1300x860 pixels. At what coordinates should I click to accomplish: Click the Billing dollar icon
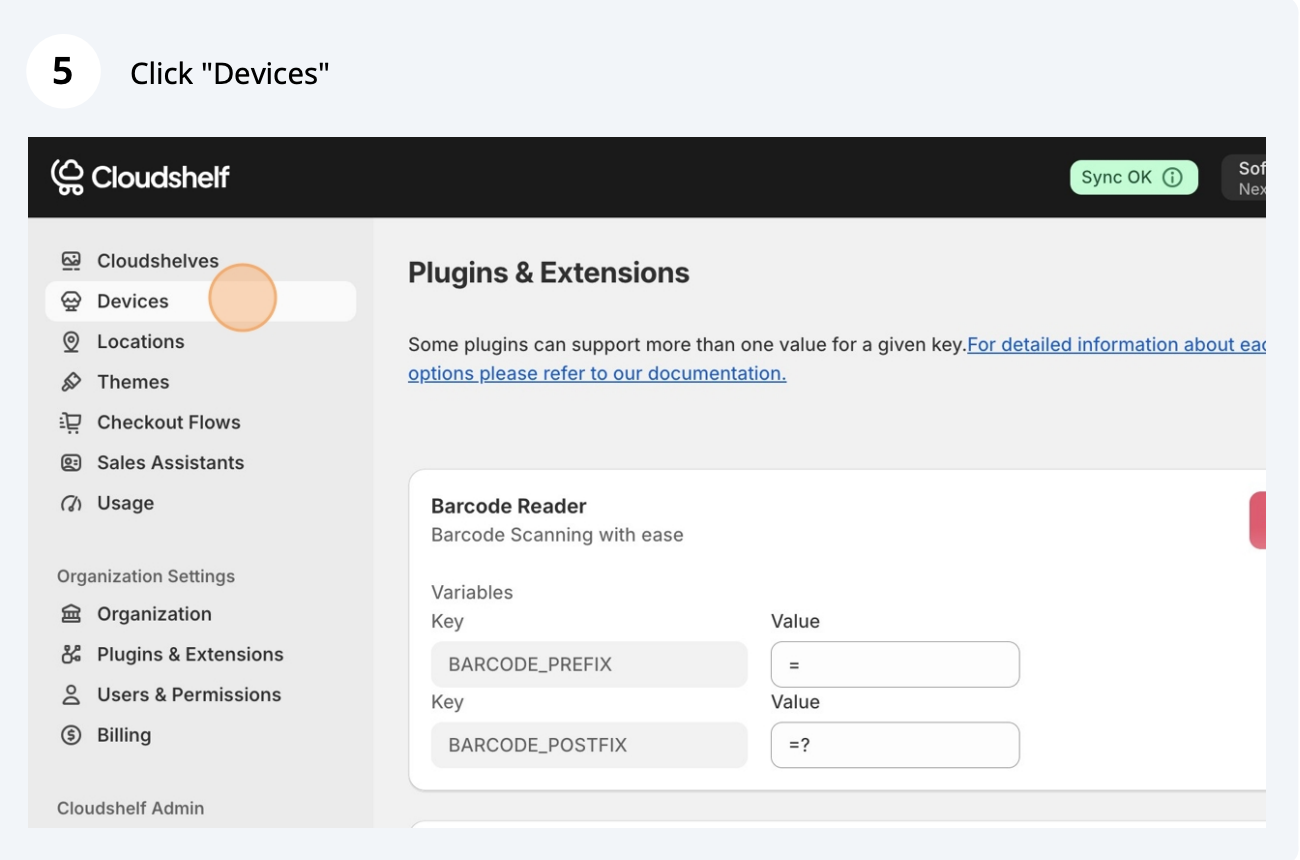click(x=70, y=735)
